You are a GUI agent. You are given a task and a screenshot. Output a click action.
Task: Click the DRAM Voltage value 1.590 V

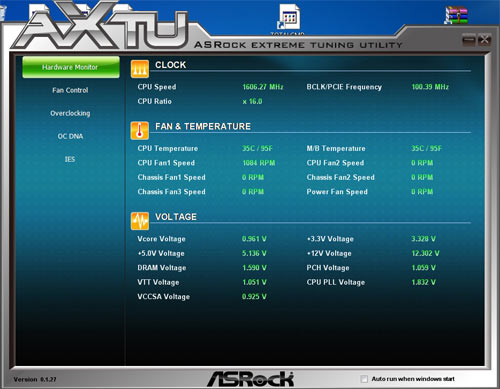[254, 268]
